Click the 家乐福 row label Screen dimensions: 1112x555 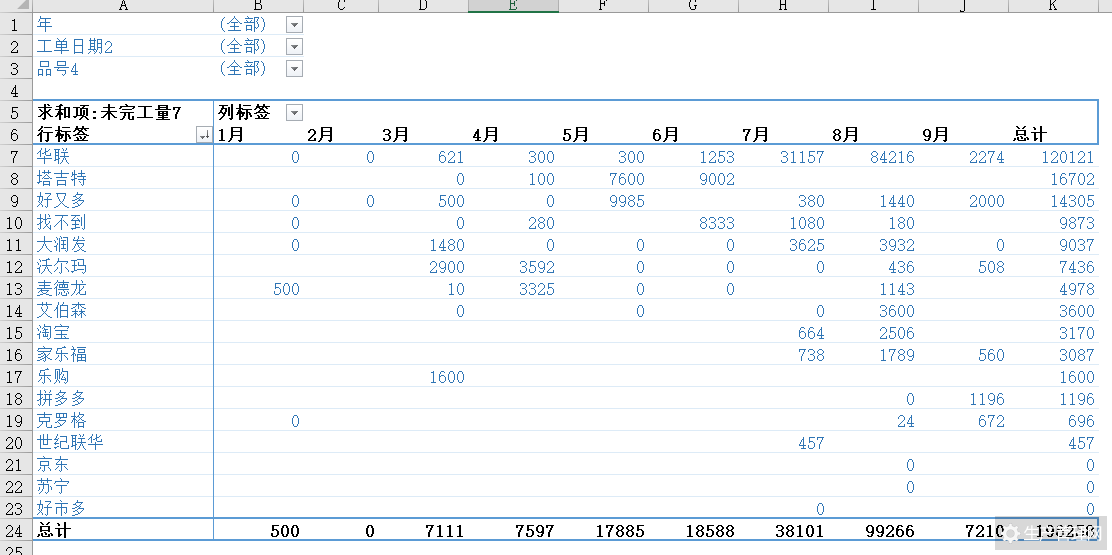62,354
